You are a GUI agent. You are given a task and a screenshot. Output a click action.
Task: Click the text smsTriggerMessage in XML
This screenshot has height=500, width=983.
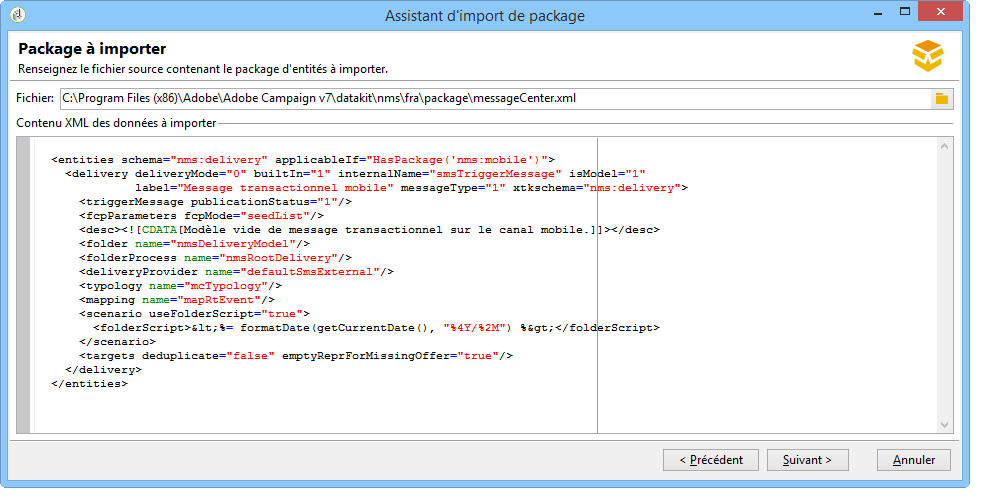[x=495, y=174]
